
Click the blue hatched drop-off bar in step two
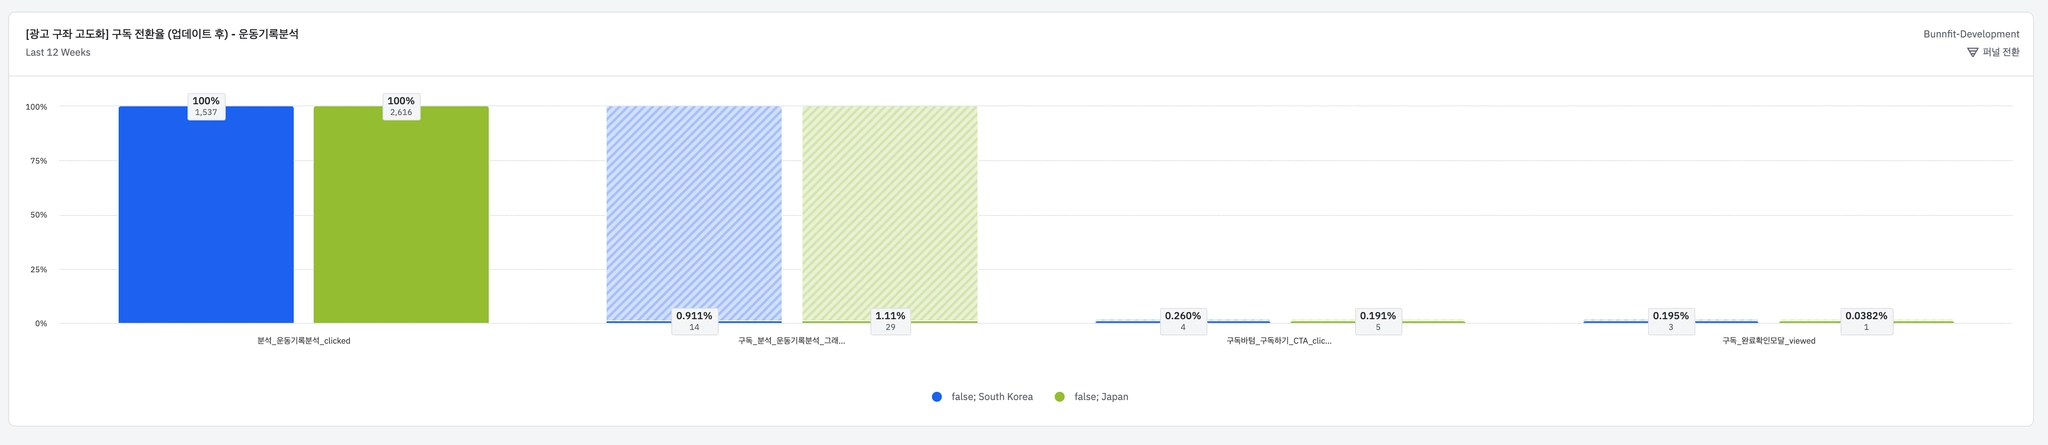(x=694, y=210)
